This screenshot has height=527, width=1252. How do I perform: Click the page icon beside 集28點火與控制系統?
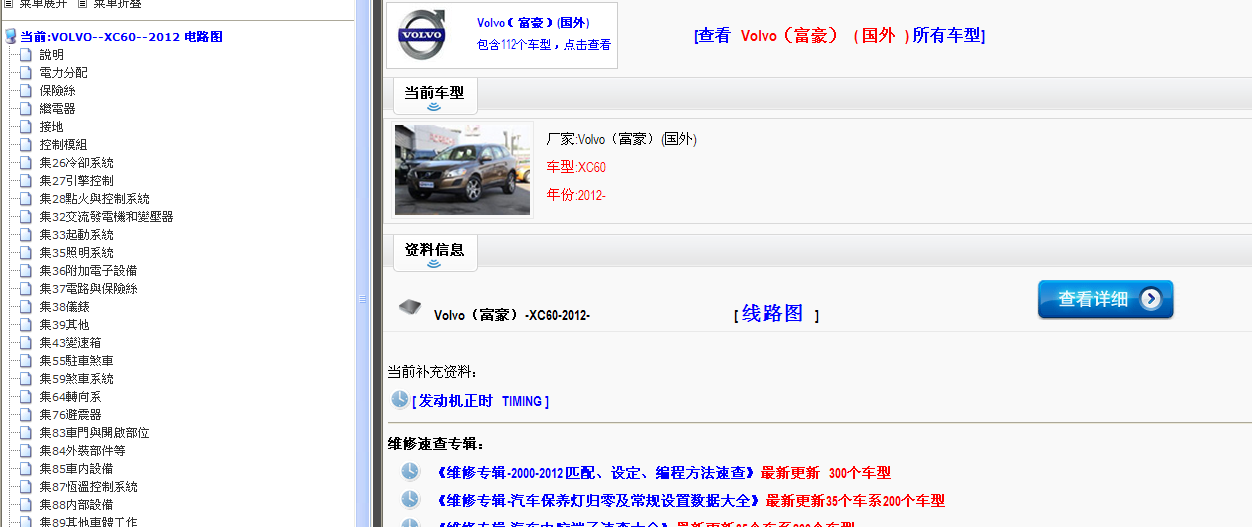click(x=26, y=199)
